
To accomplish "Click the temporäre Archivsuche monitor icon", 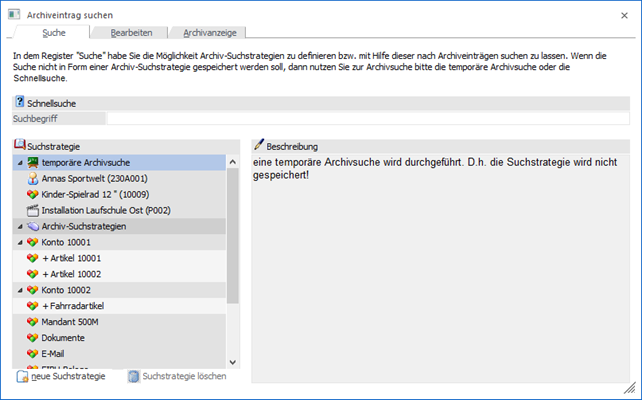I will click(32, 162).
